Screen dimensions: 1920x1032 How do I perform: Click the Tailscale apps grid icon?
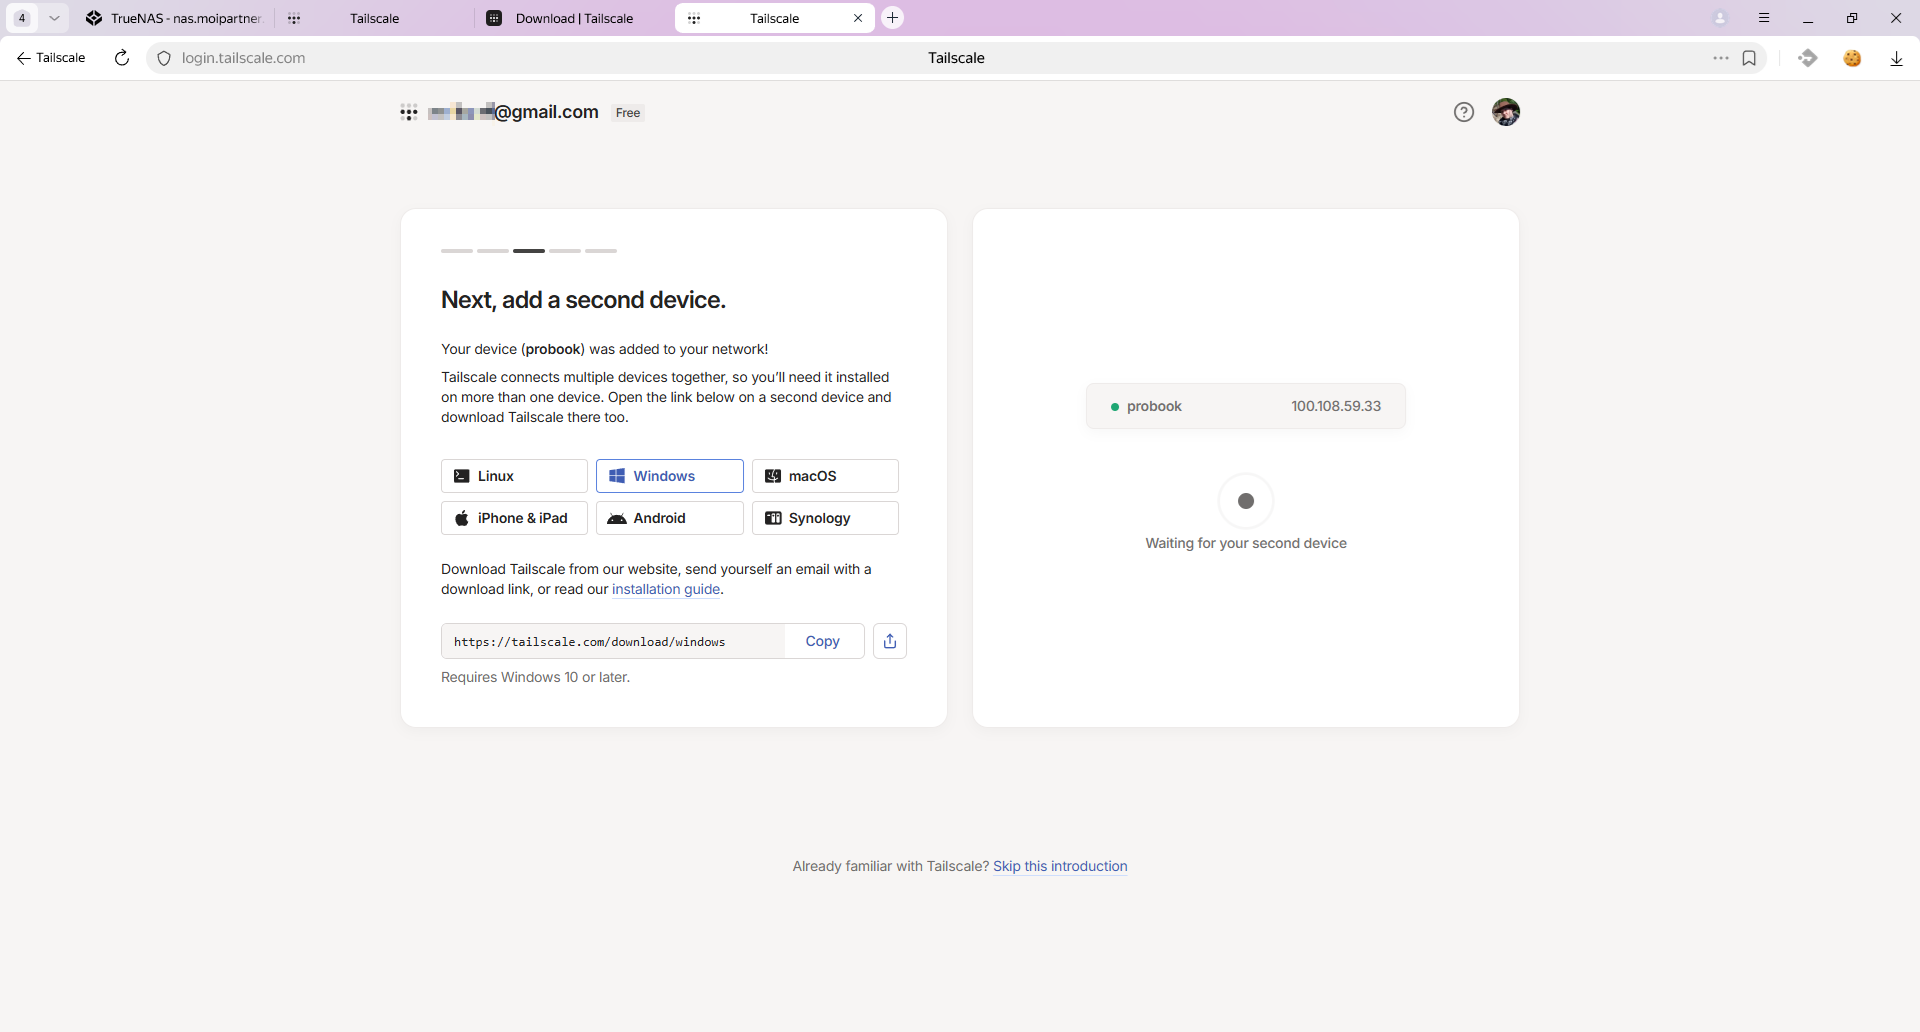[409, 113]
